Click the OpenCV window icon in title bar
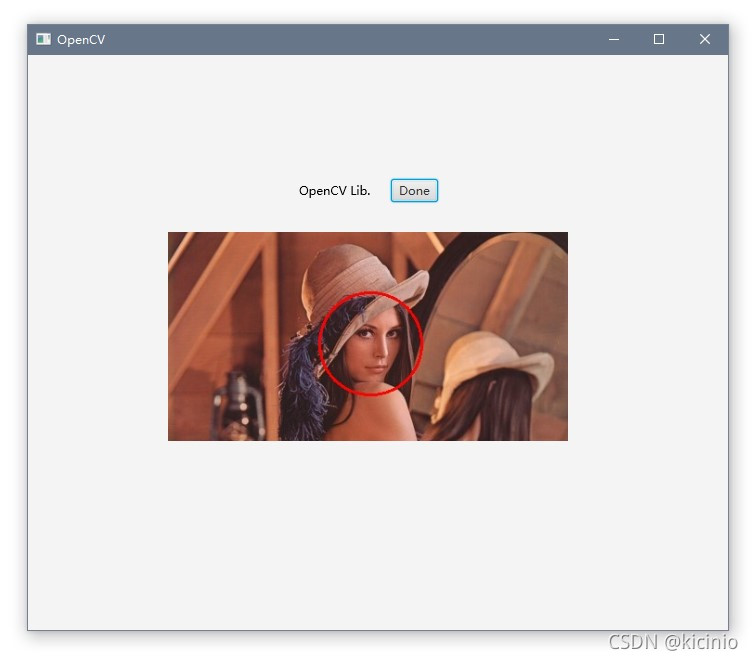The image size is (753, 660). tap(43, 39)
